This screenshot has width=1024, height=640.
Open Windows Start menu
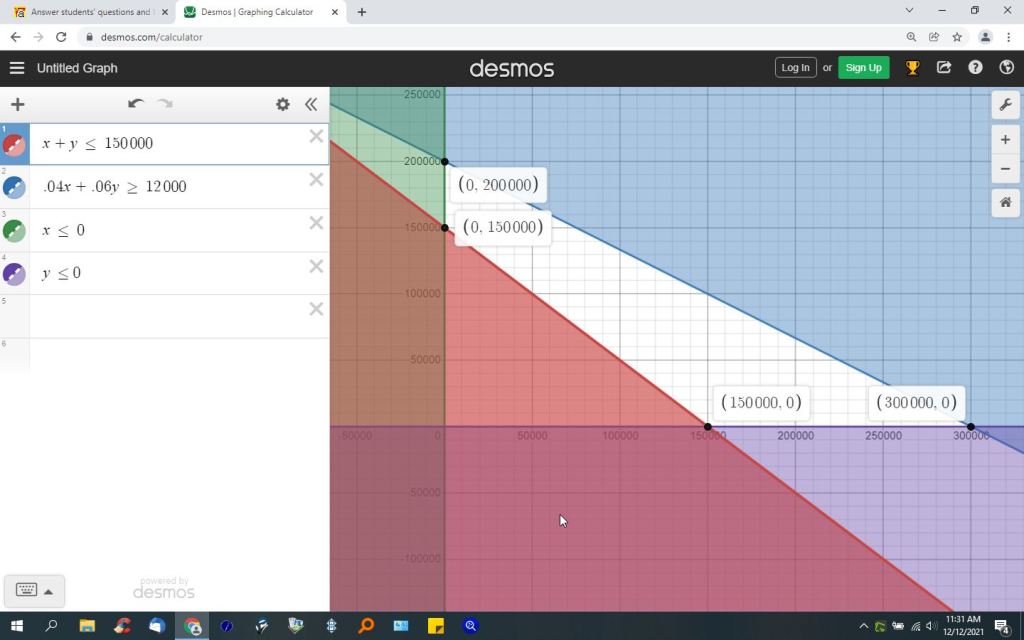tap(16, 626)
